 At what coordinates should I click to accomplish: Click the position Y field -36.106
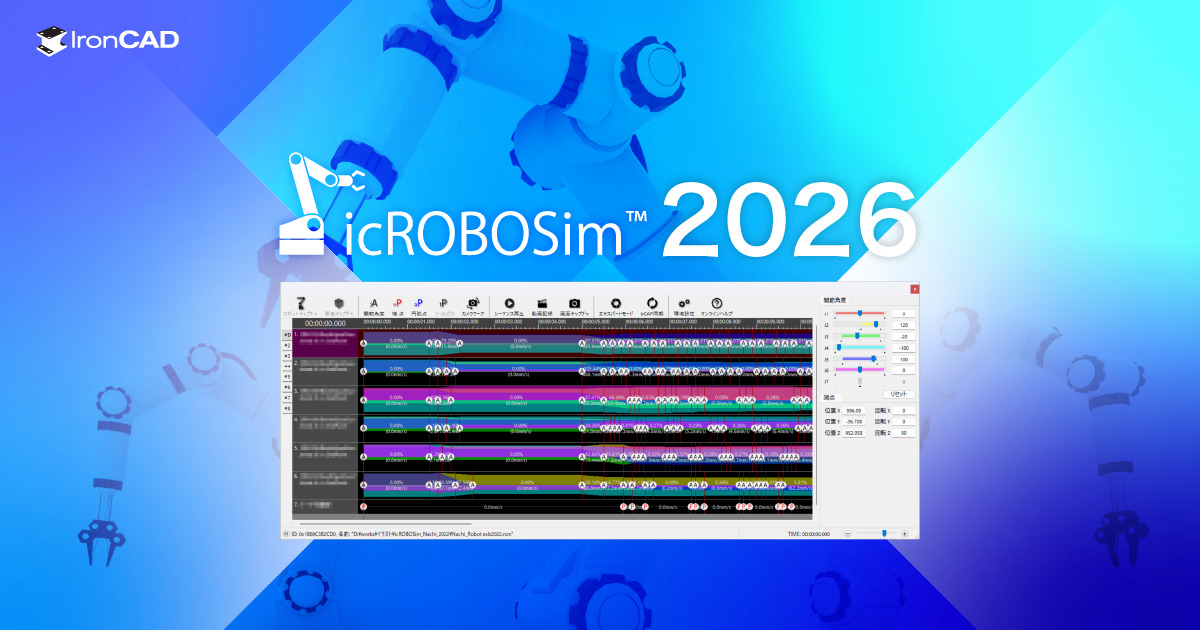(x=854, y=421)
